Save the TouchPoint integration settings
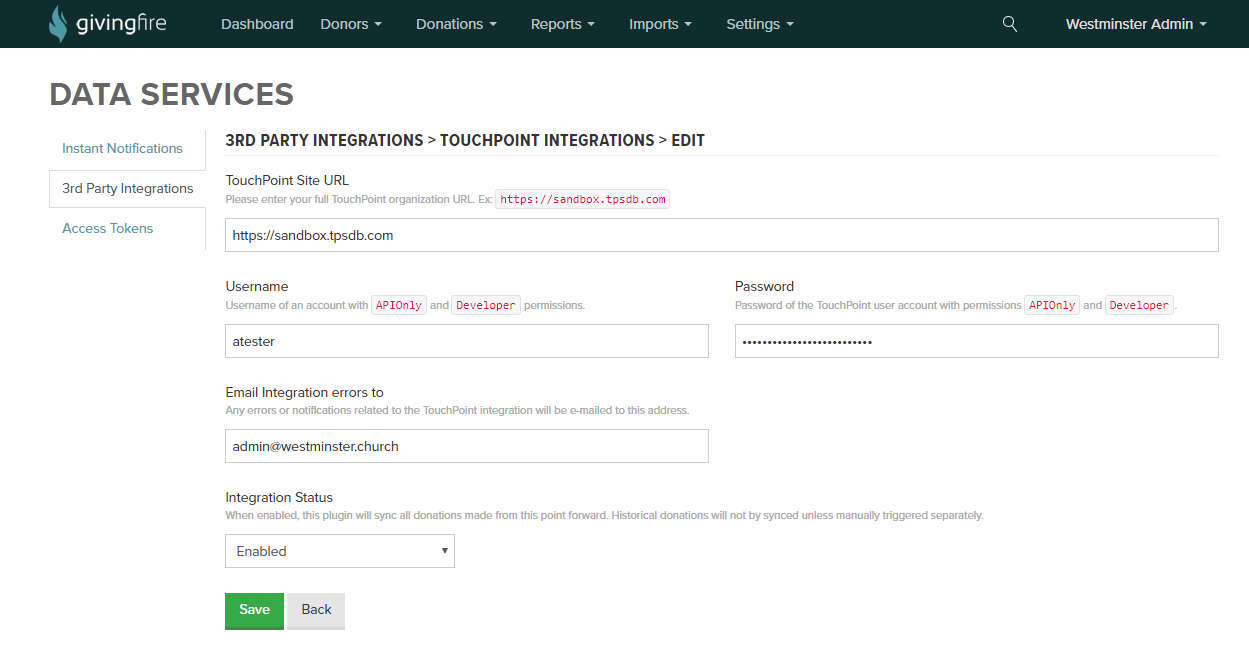1249x670 pixels. point(254,610)
